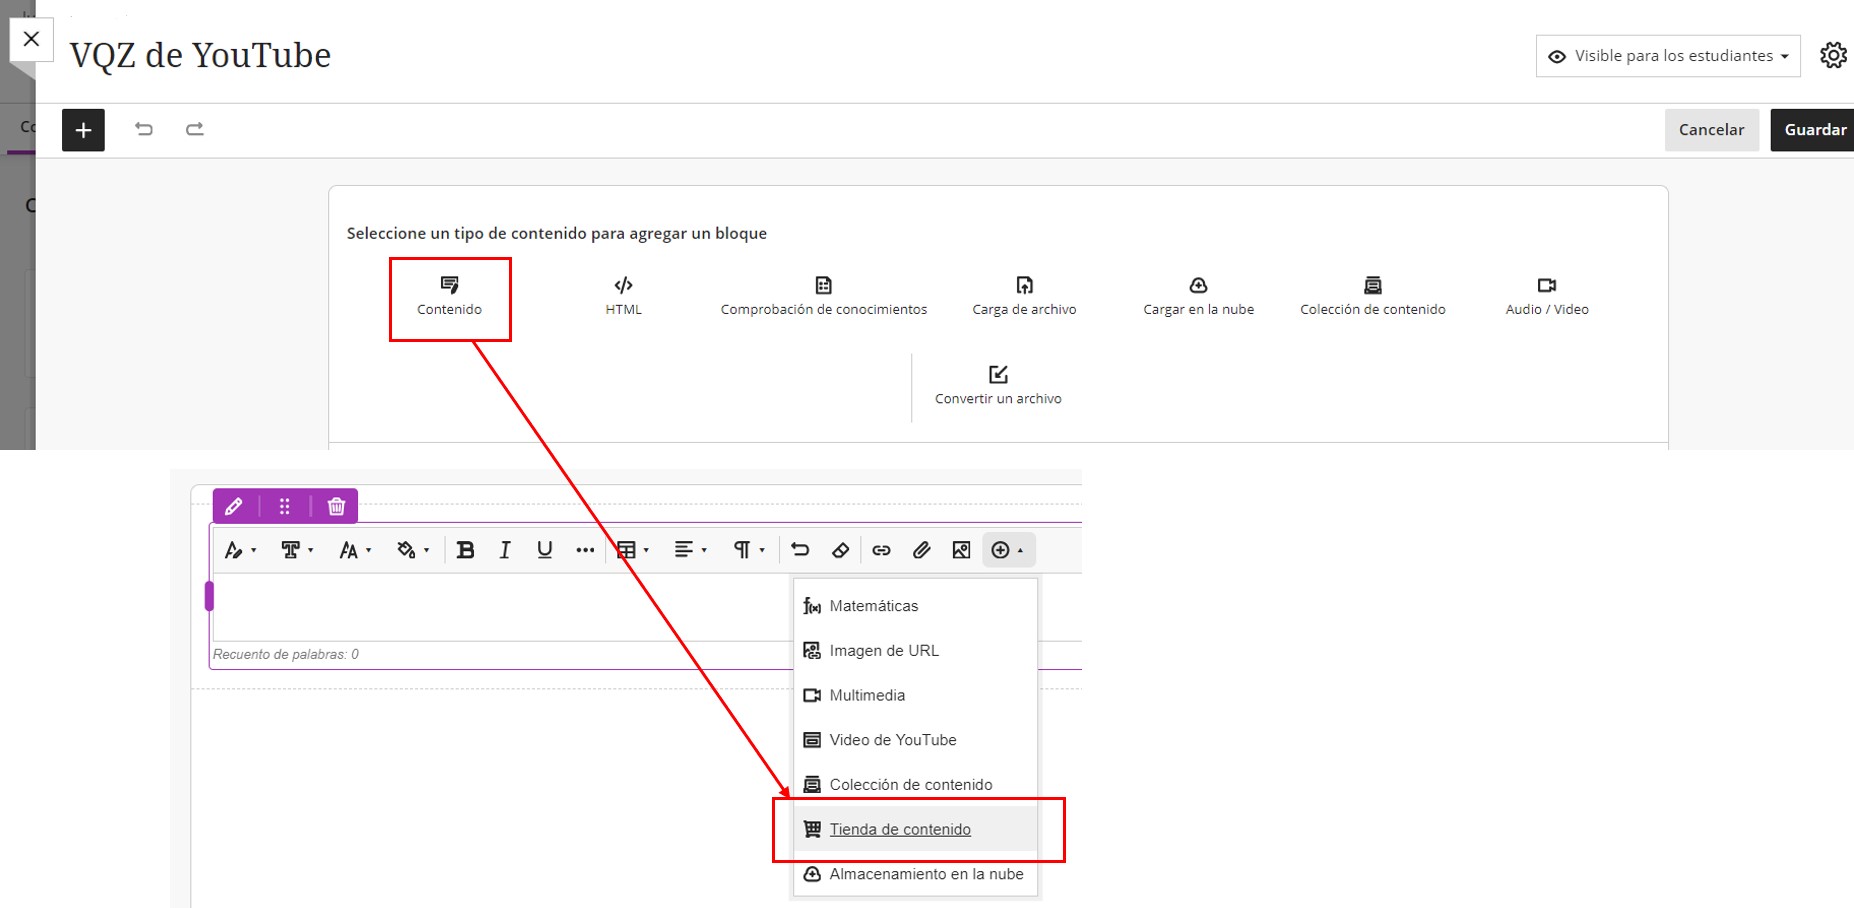This screenshot has width=1854, height=908.
Task: Select Multimedia from the insert menu
Action: tap(915, 695)
